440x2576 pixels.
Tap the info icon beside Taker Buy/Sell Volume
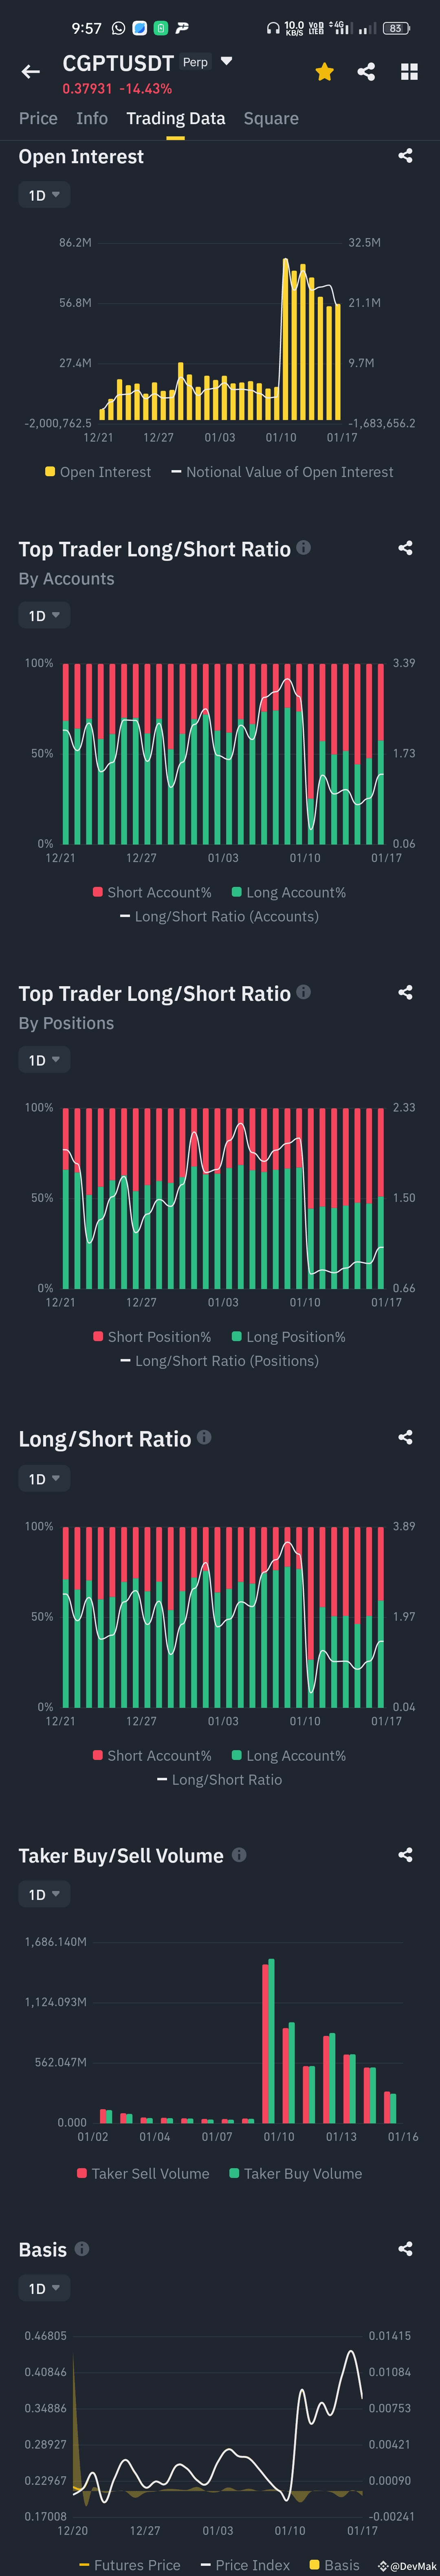(238, 1855)
